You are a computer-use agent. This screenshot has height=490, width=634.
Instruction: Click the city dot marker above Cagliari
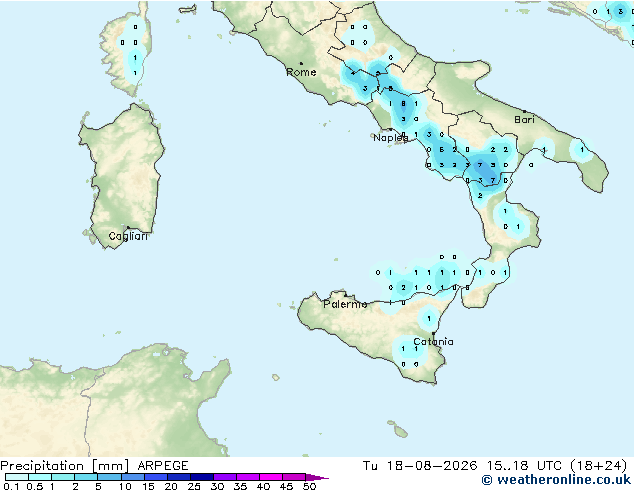point(128,228)
